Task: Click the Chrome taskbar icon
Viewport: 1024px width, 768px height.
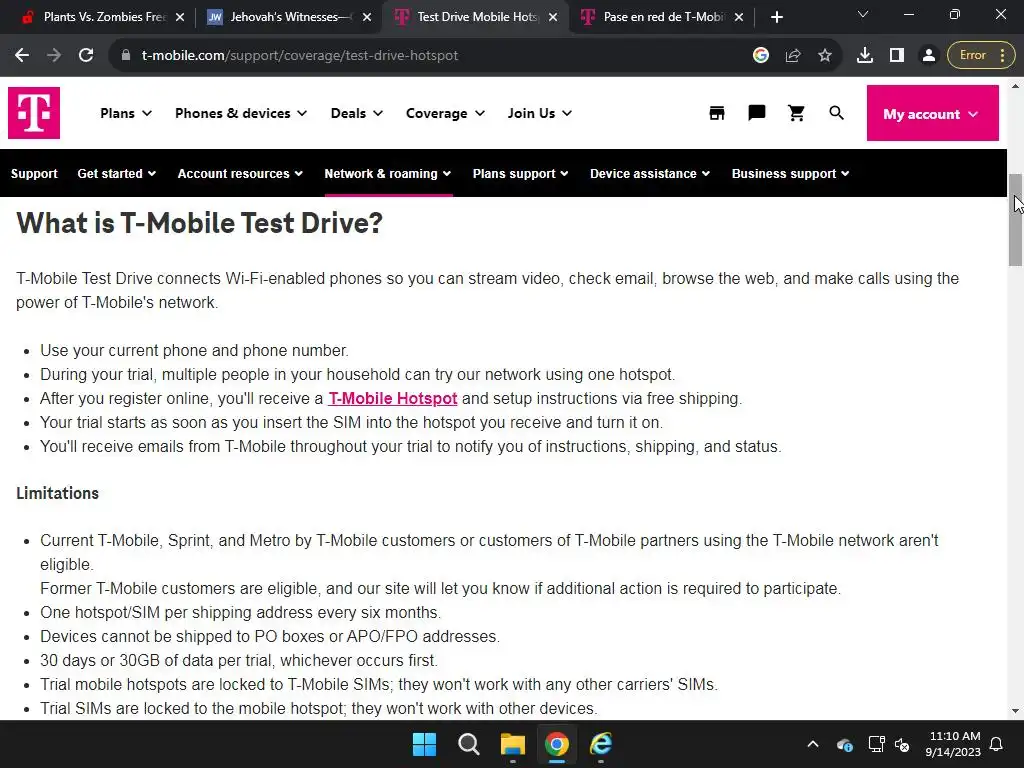Action: tap(556, 744)
